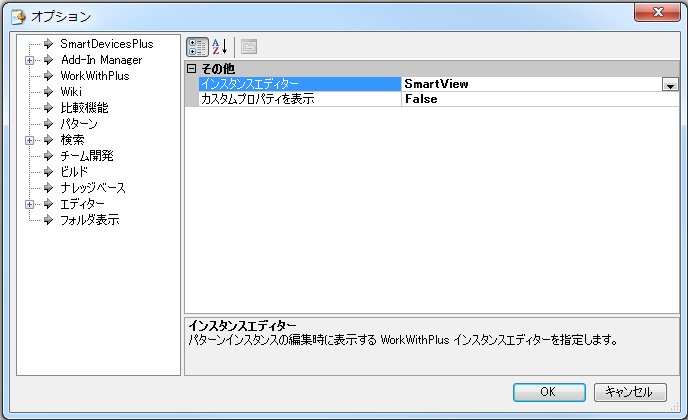Click the arrow icon beside SmartDevicesPlus
Viewport: 688px width, 420px height.
[x=47, y=44]
